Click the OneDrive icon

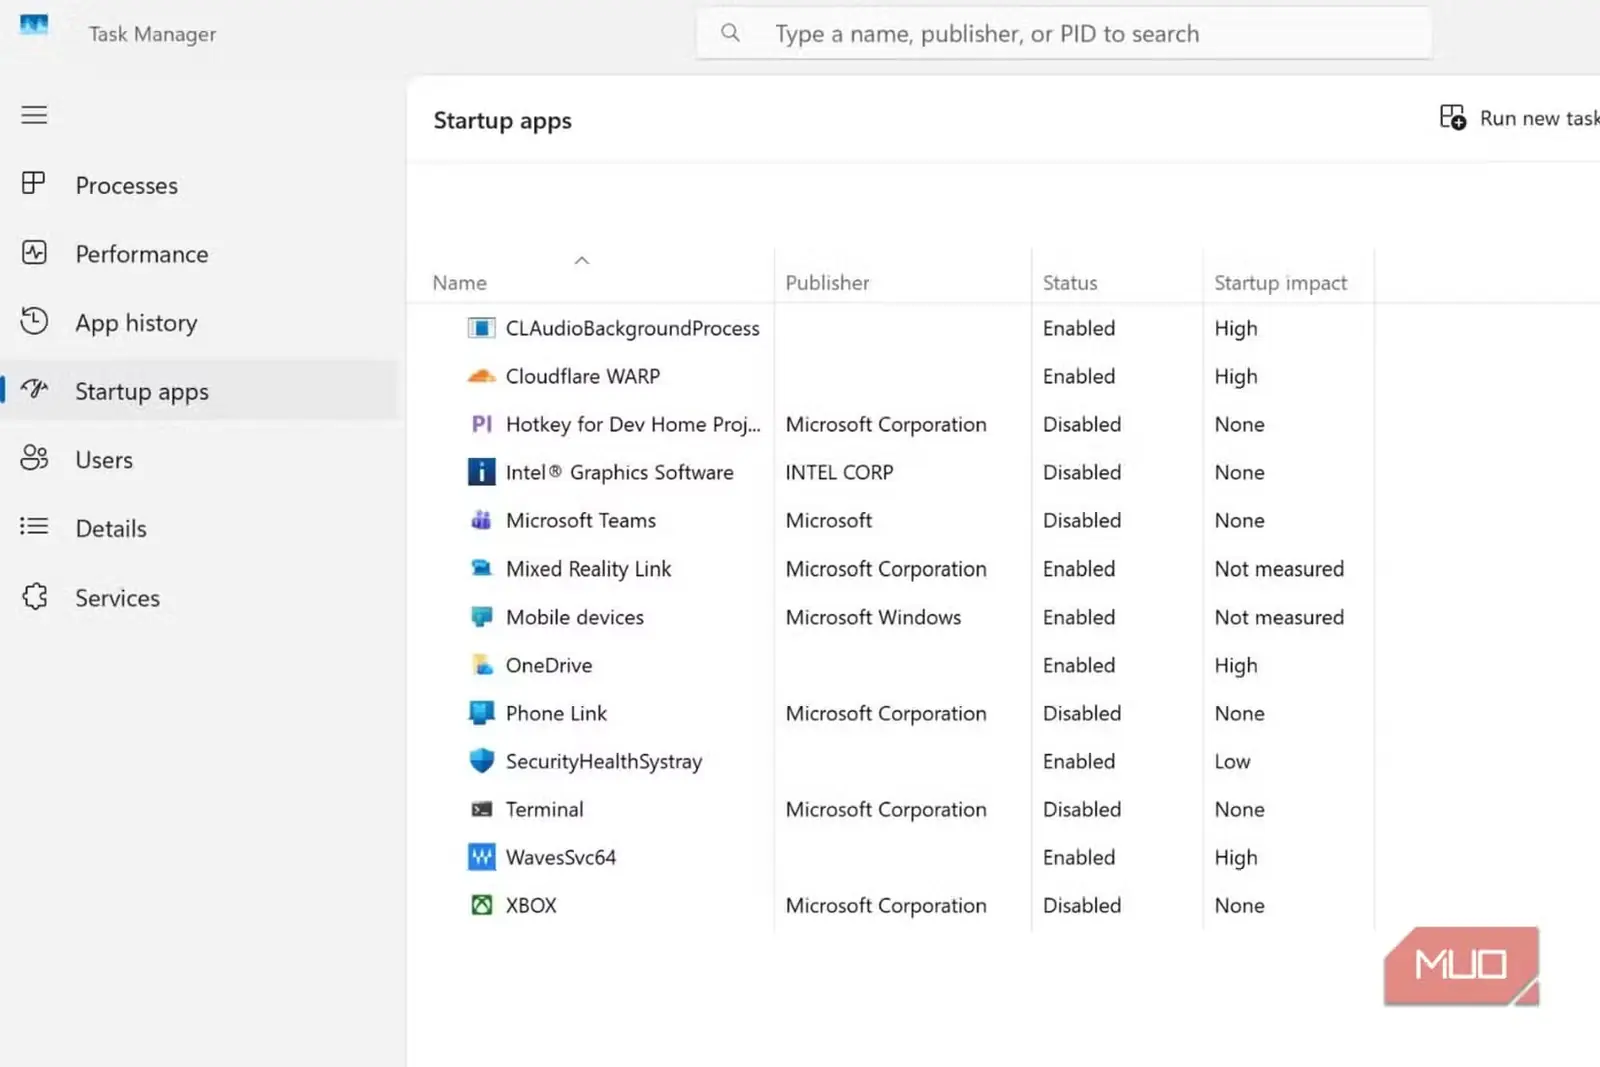click(x=481, y=665)
